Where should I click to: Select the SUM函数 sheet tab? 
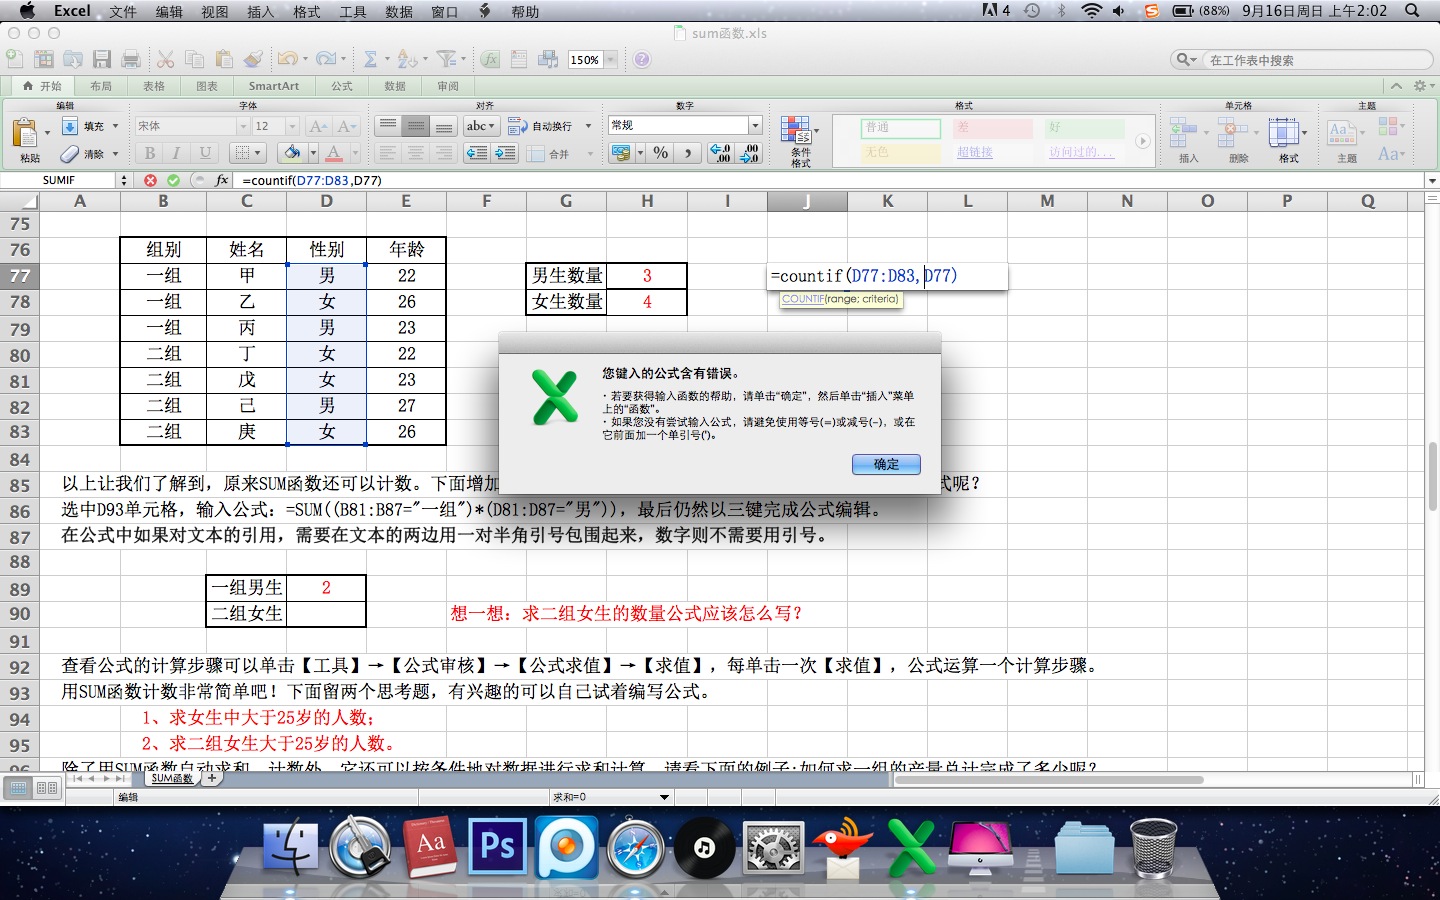pos(172,778)
